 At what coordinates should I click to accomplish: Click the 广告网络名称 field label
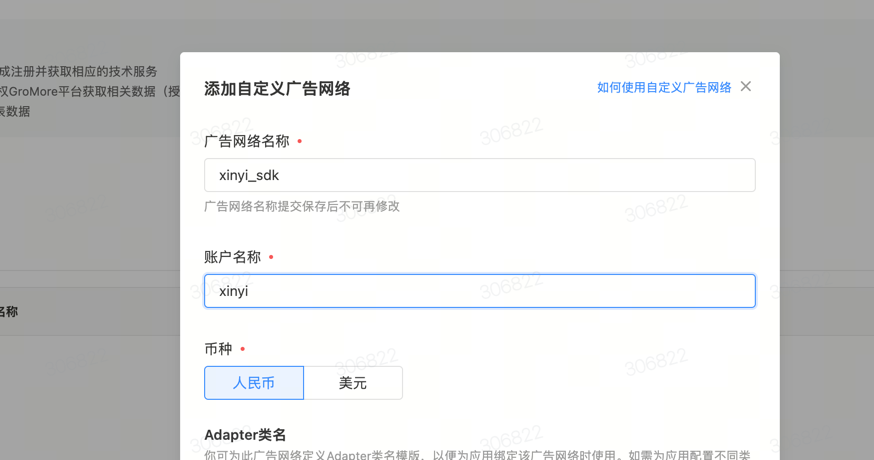coord(247,142)
